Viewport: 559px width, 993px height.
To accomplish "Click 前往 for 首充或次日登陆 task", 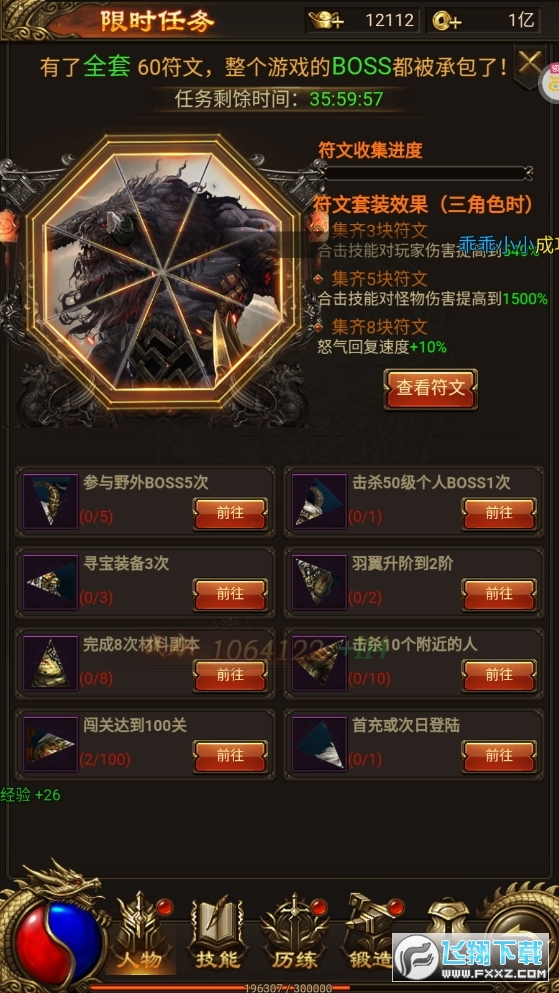I will [x=499, y=757].
